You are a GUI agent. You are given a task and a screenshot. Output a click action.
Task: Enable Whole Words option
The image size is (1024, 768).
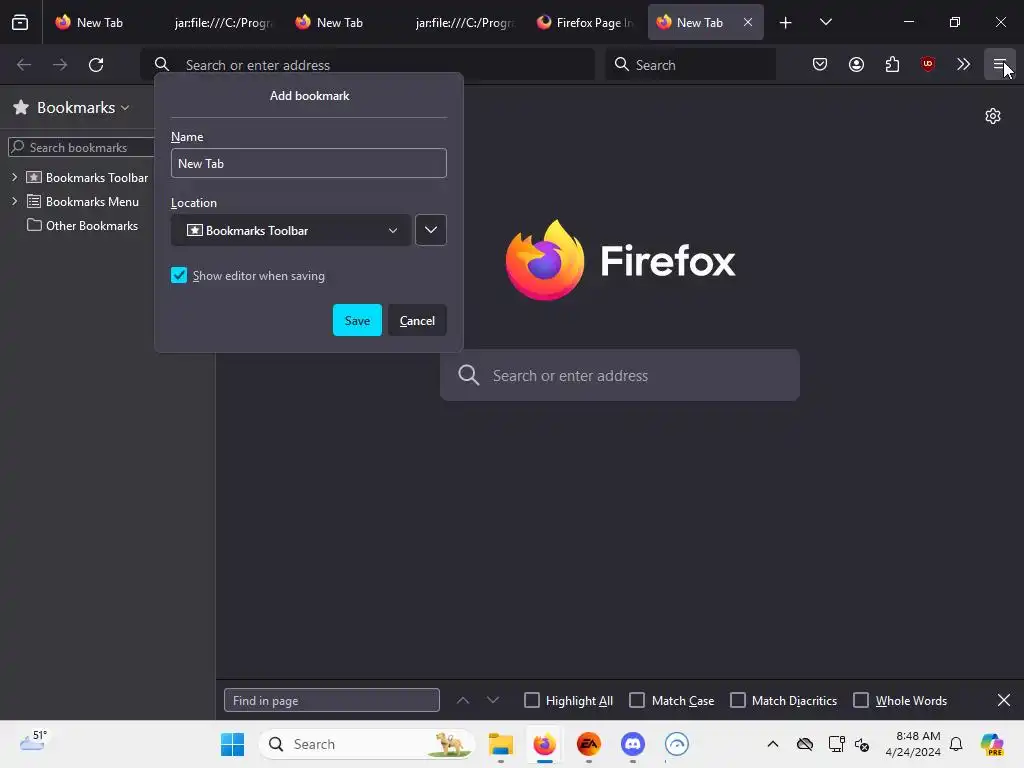pos(861,700)
